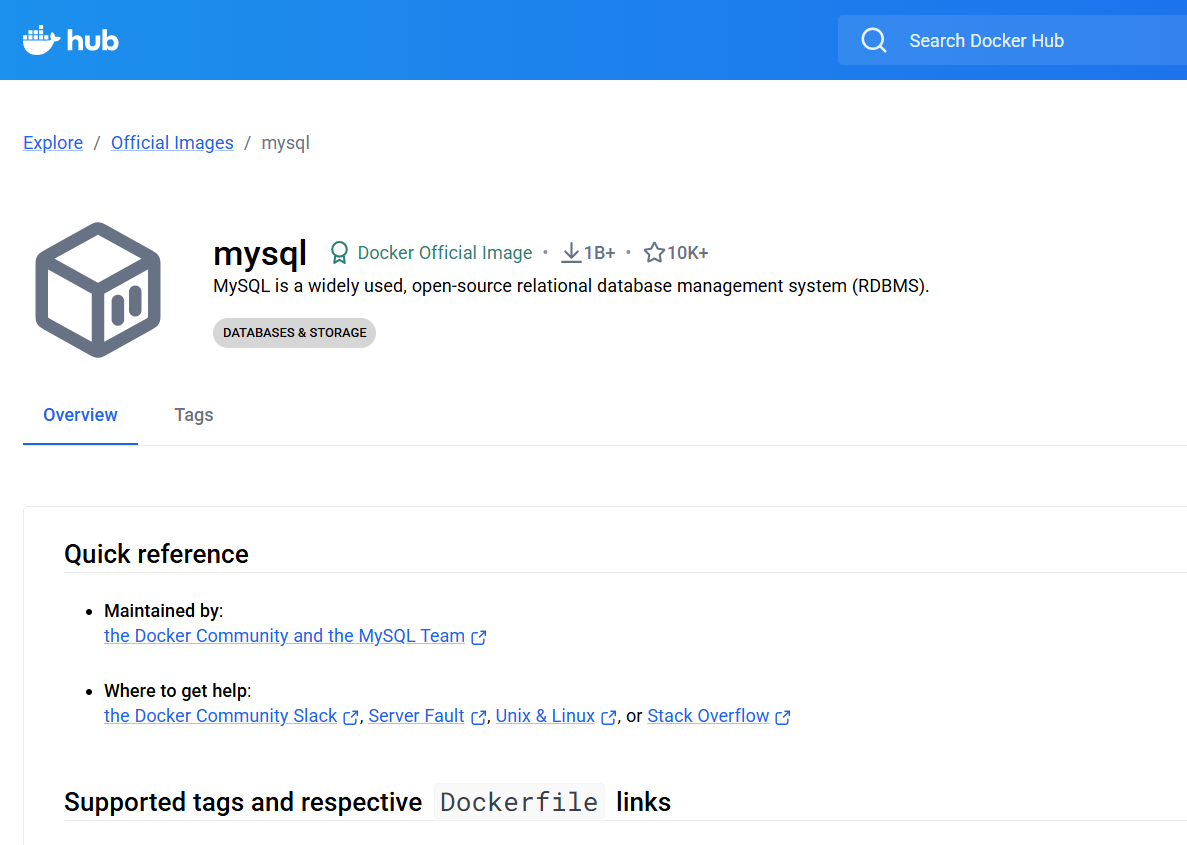Click the mysql cube repository logo
This screenshot has width=1187, height=845.
[98, 290]
